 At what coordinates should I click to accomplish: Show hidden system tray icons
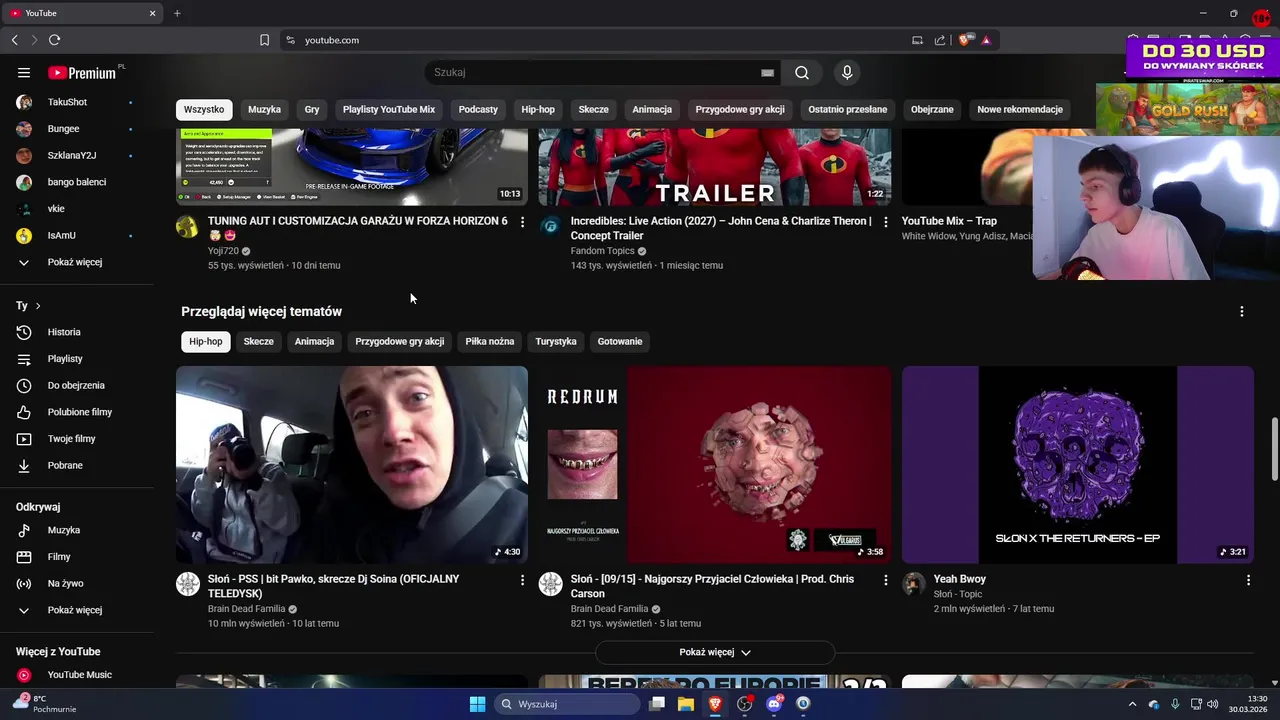tap(1132, 704)
